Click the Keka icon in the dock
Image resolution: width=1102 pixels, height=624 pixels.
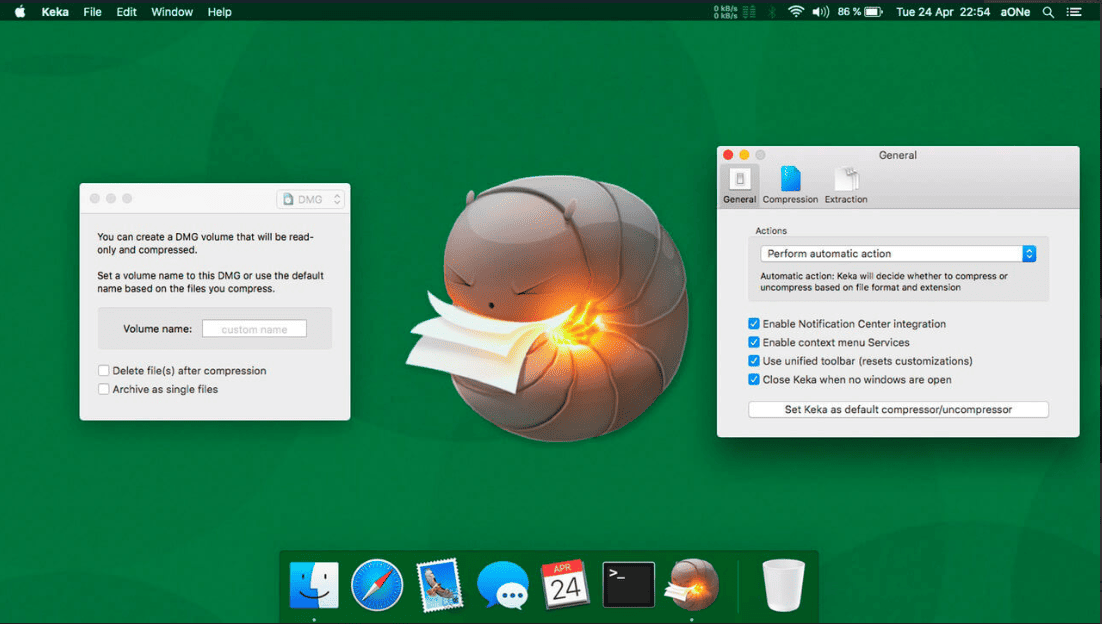pos(692,585)
